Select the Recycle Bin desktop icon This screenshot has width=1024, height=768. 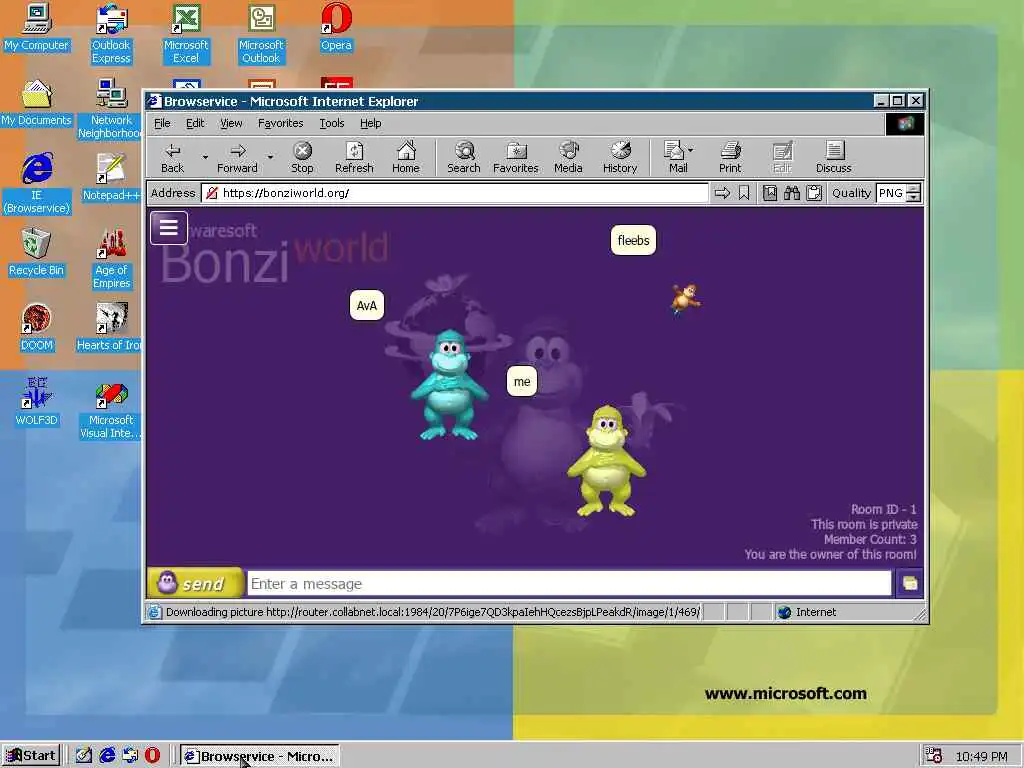[37, 252]
